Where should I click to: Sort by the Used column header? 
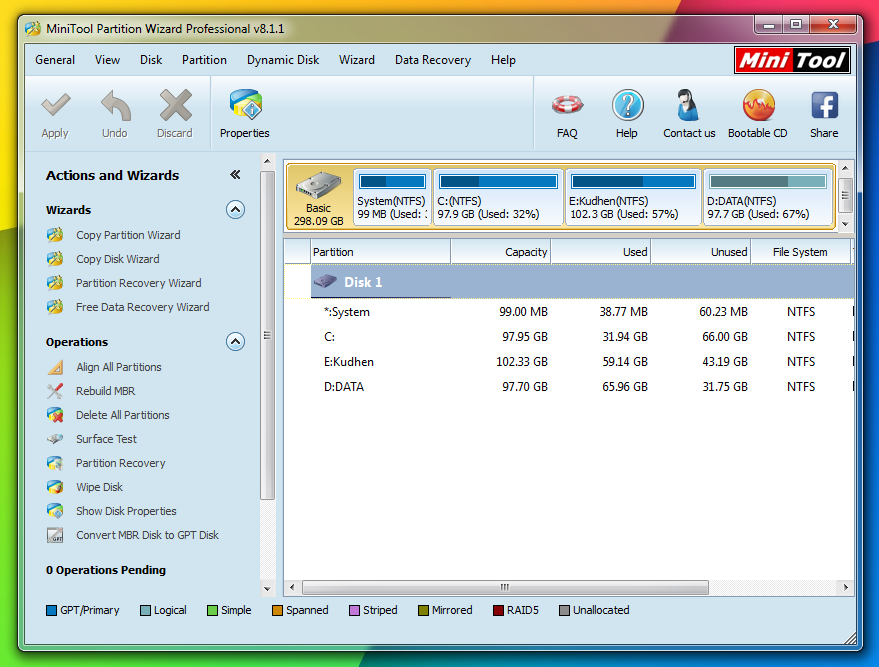pyautogui.click(x=600, y=252)
